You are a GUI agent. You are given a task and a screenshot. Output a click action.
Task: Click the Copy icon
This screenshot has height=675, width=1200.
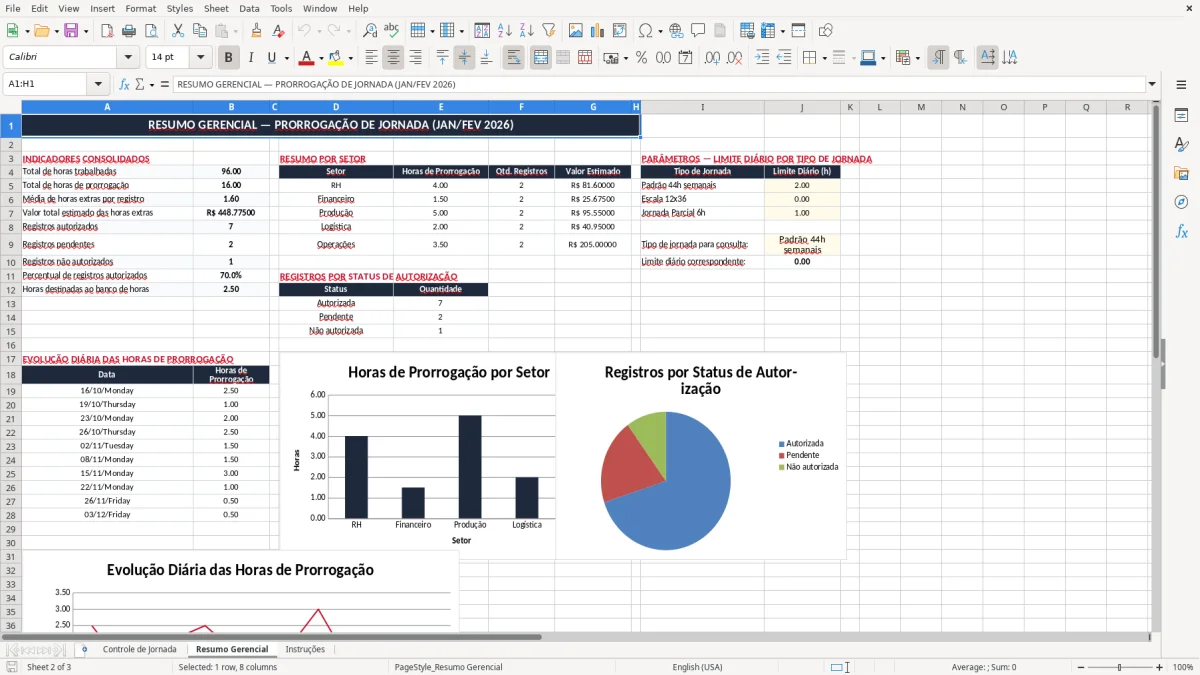[199, 31]
